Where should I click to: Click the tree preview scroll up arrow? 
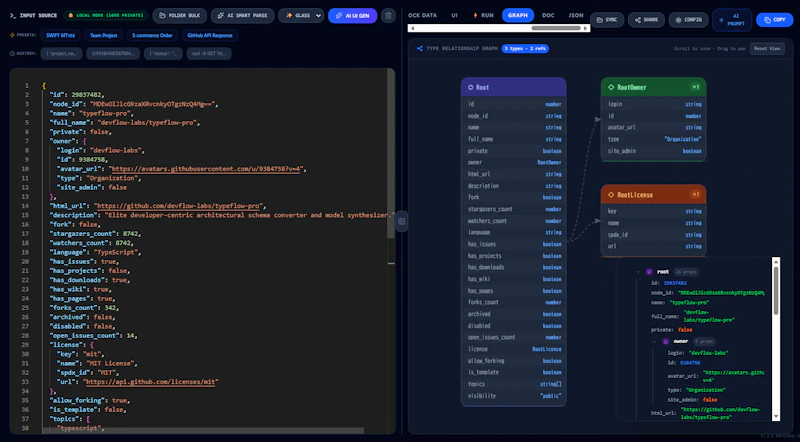pos(776,261)
